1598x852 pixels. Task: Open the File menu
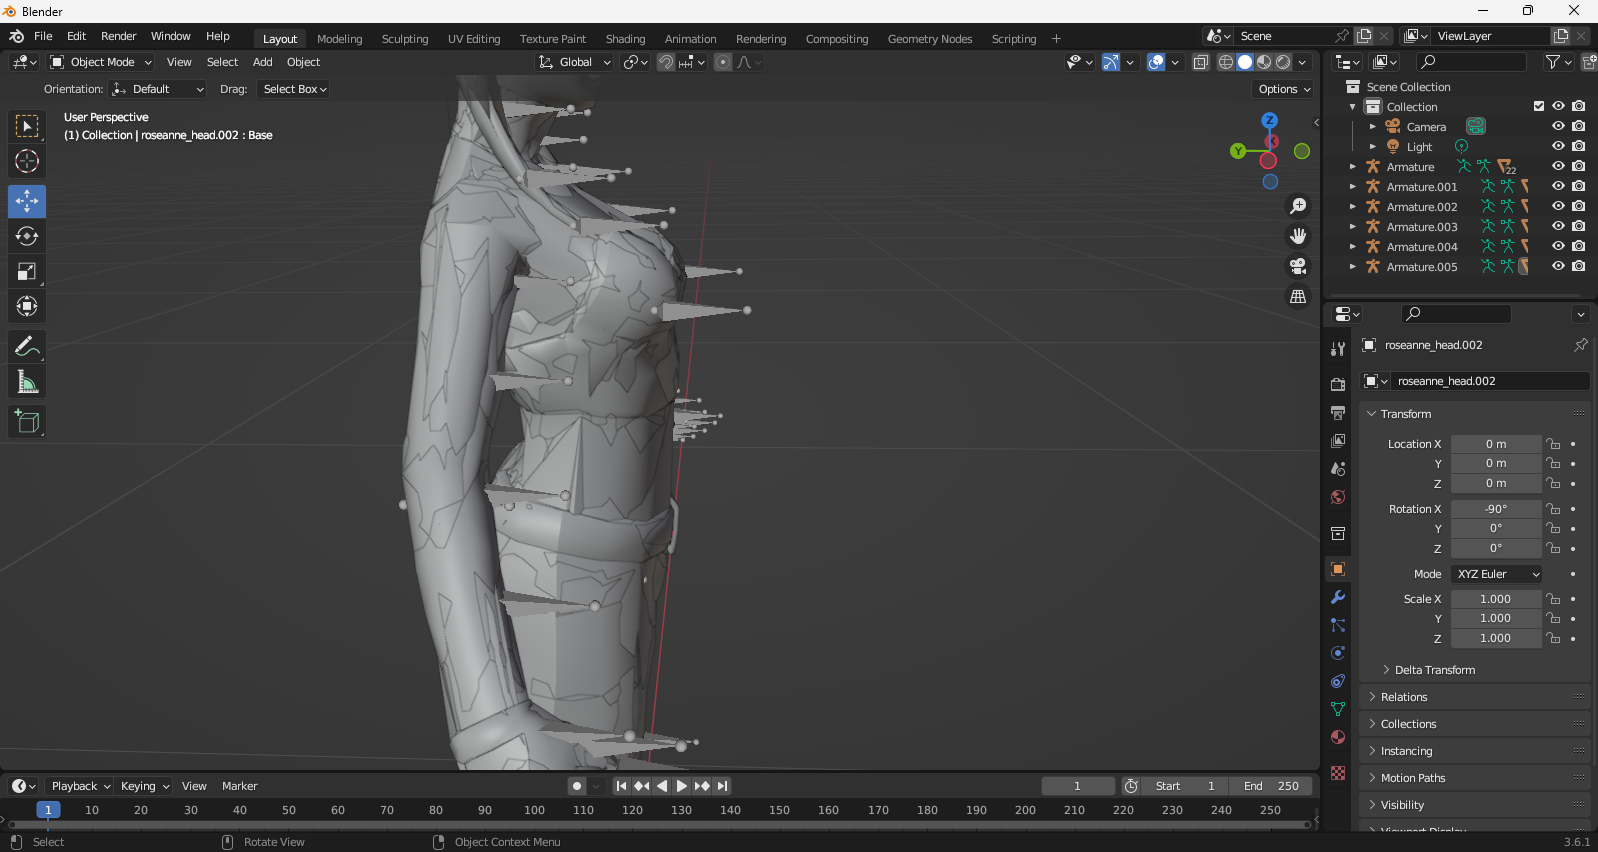tap(43, 36)
